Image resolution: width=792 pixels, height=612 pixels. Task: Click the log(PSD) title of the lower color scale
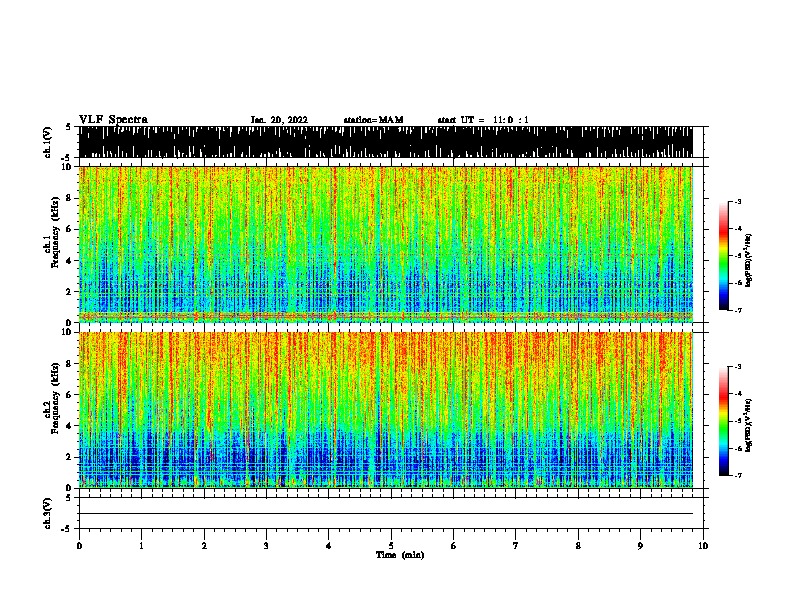coord(748,425)
